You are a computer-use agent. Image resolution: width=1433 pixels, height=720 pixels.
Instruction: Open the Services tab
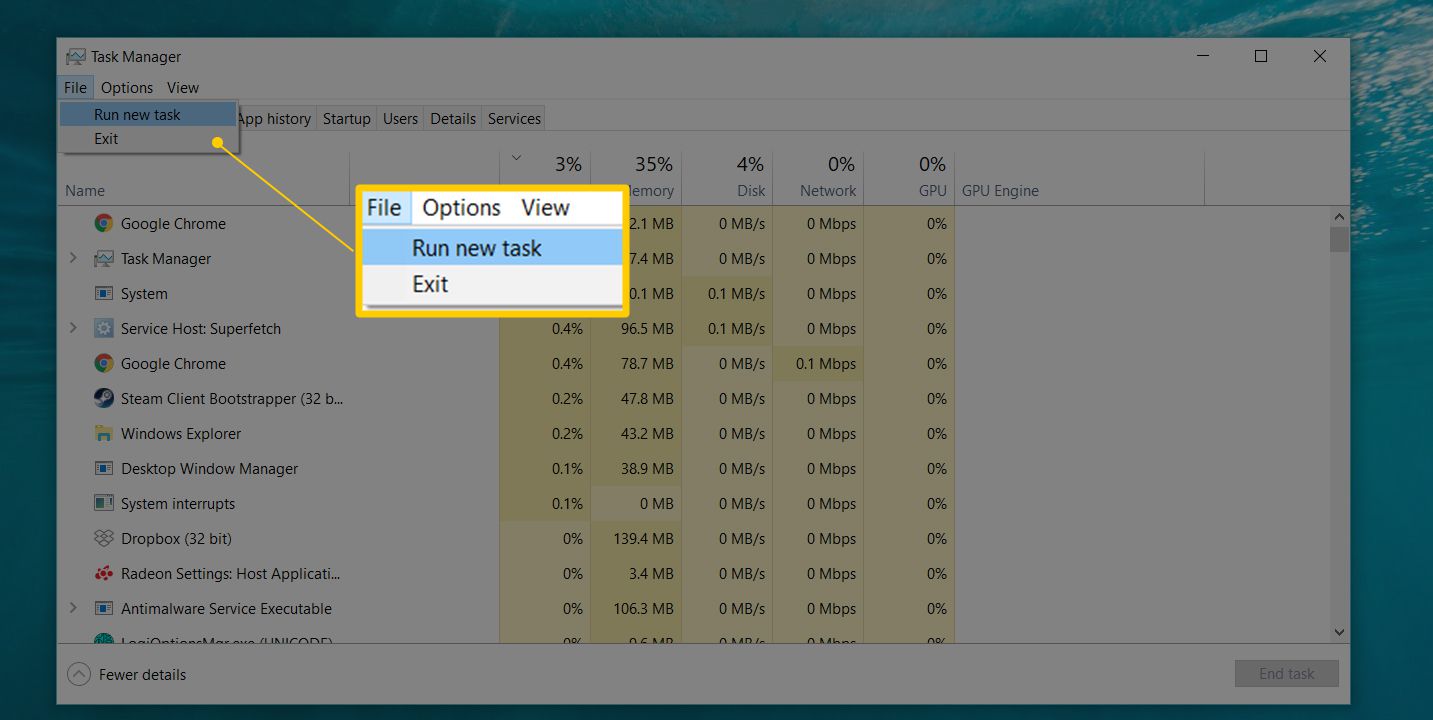(x=514, y=119)
